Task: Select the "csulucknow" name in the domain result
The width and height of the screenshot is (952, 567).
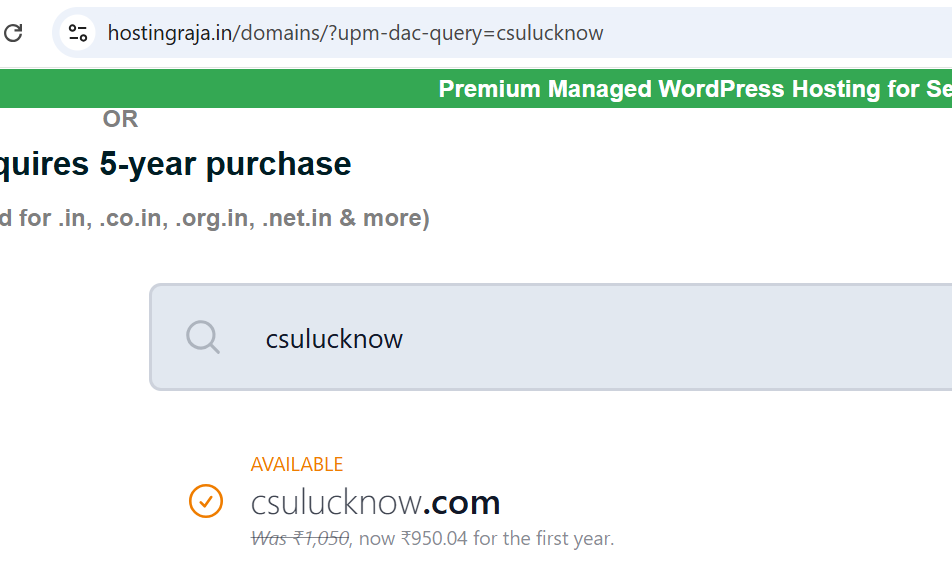Action: [335, 502]
